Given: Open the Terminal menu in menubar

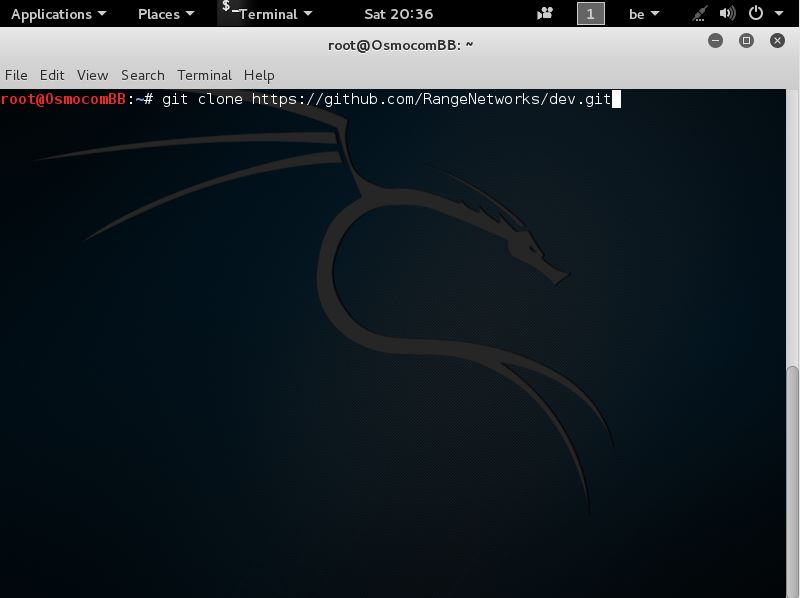Looking at the screenshot, I should (204, 75).
